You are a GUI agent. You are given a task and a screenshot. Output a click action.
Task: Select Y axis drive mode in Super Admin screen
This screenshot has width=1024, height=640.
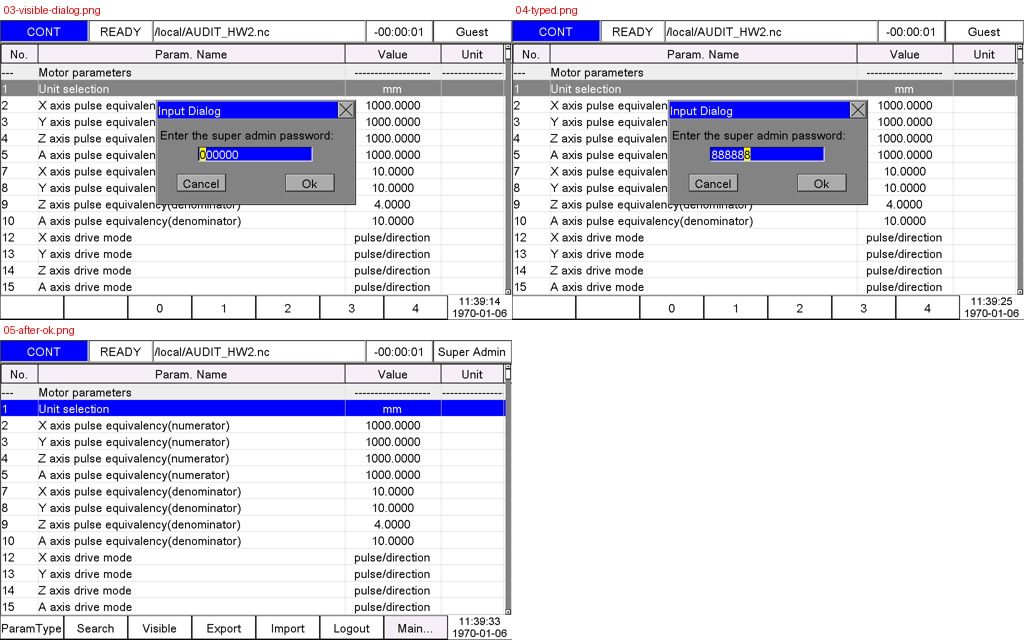(253, 574)
